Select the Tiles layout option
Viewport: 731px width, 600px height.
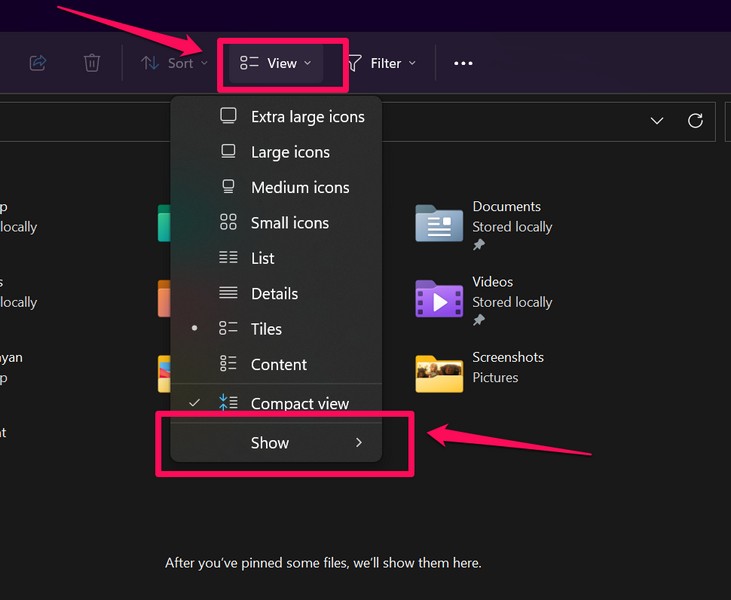coord(266,329)
